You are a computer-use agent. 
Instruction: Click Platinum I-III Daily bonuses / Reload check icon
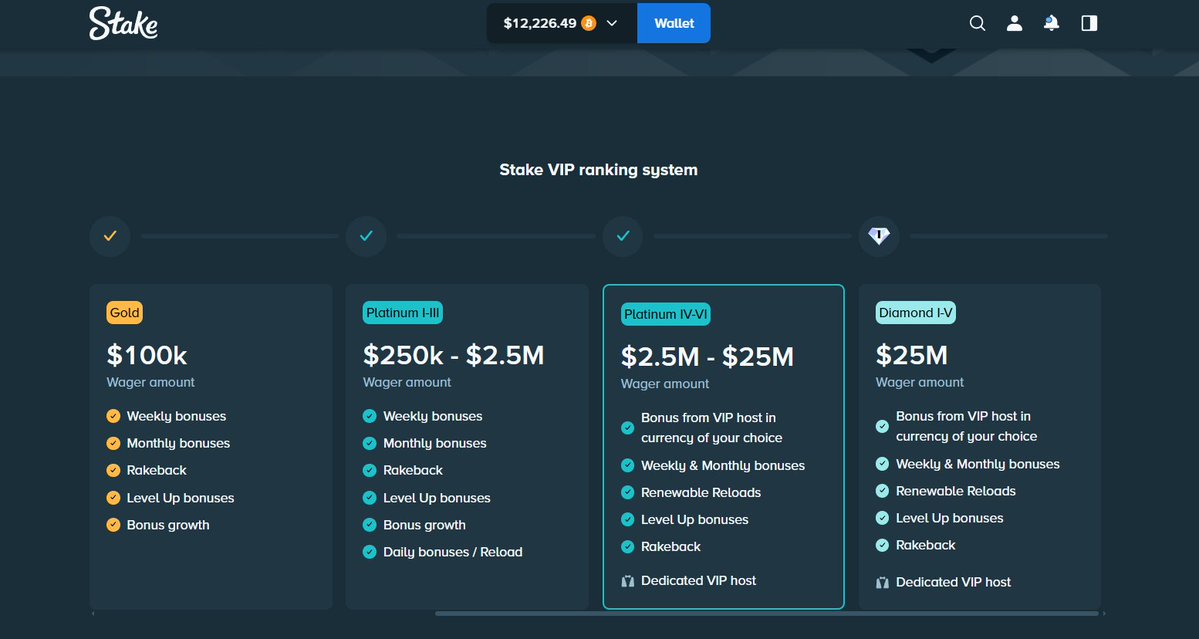[x=369, y=552]
